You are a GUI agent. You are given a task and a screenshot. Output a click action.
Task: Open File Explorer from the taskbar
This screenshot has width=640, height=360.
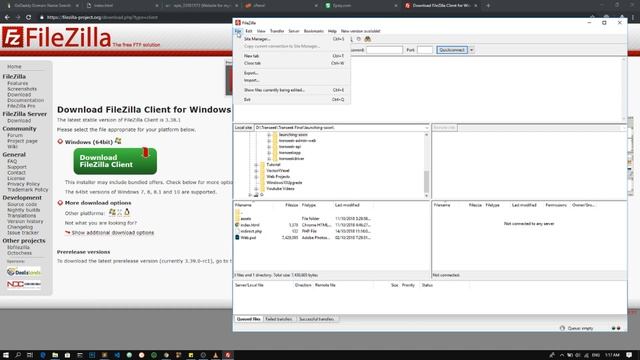coord(55,355)
